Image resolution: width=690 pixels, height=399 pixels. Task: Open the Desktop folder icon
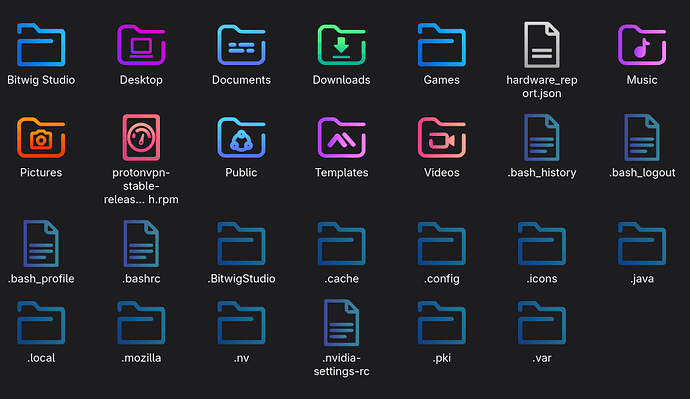(x=141, y=45)
